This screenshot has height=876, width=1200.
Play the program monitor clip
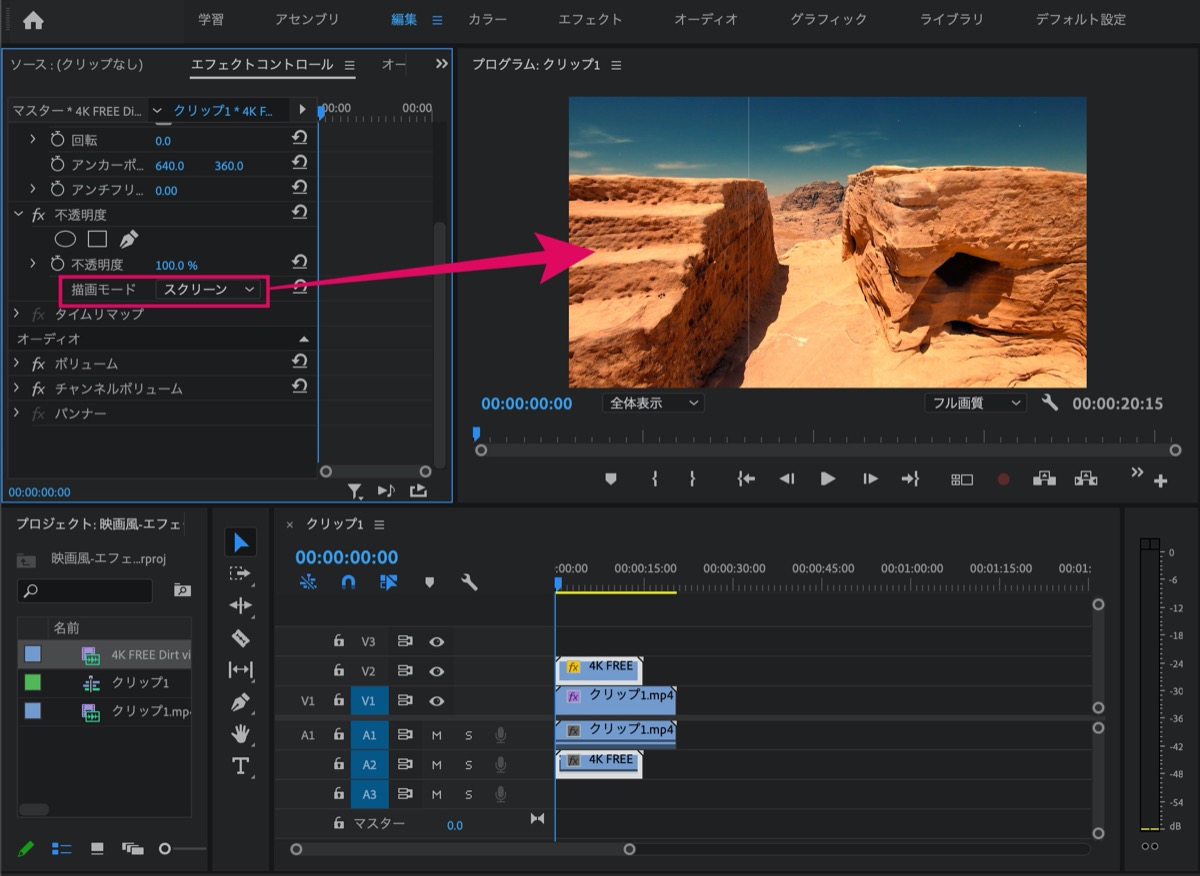pyautogui.click(x=827, y=479)
